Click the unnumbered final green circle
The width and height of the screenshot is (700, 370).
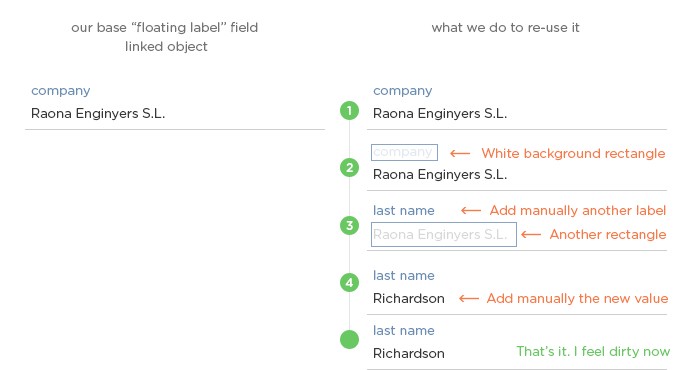[349, 339]
